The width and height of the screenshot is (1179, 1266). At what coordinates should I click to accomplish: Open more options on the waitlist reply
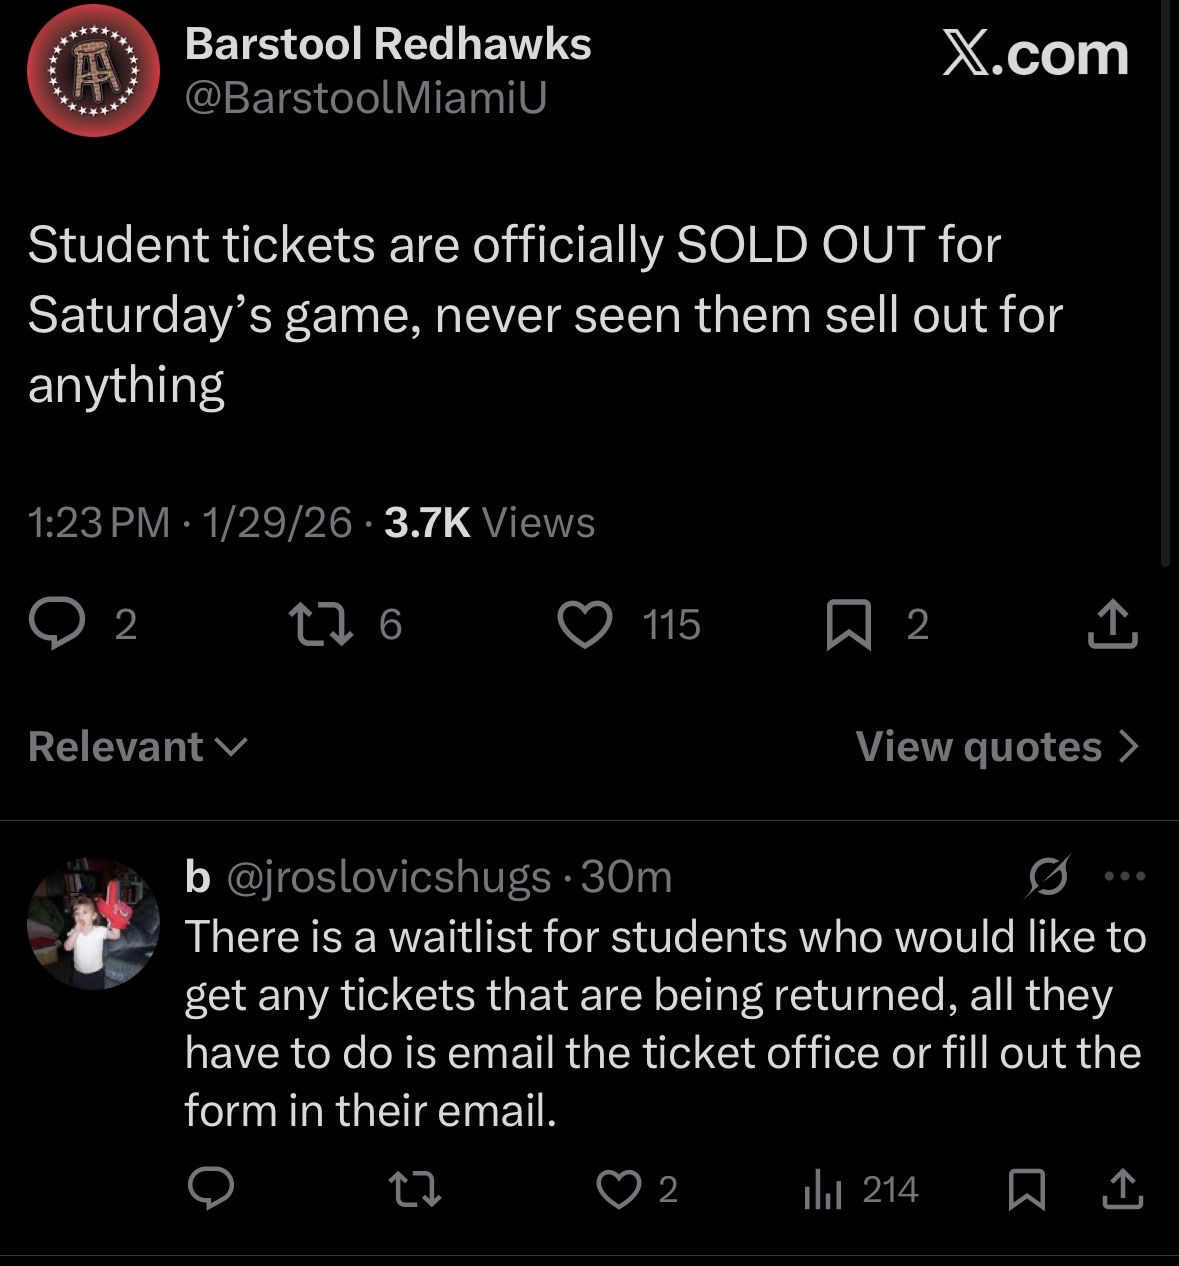pyautogui.click(x=1125, y=877)
